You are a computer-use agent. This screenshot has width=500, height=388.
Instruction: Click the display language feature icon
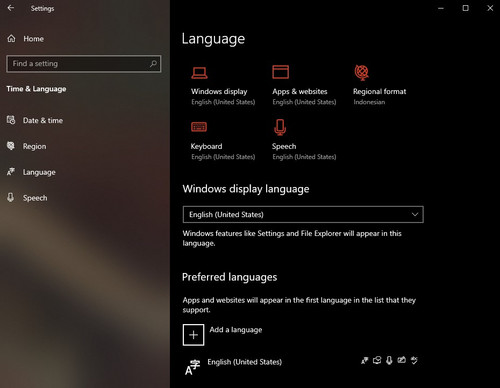[x=364, y=360]
